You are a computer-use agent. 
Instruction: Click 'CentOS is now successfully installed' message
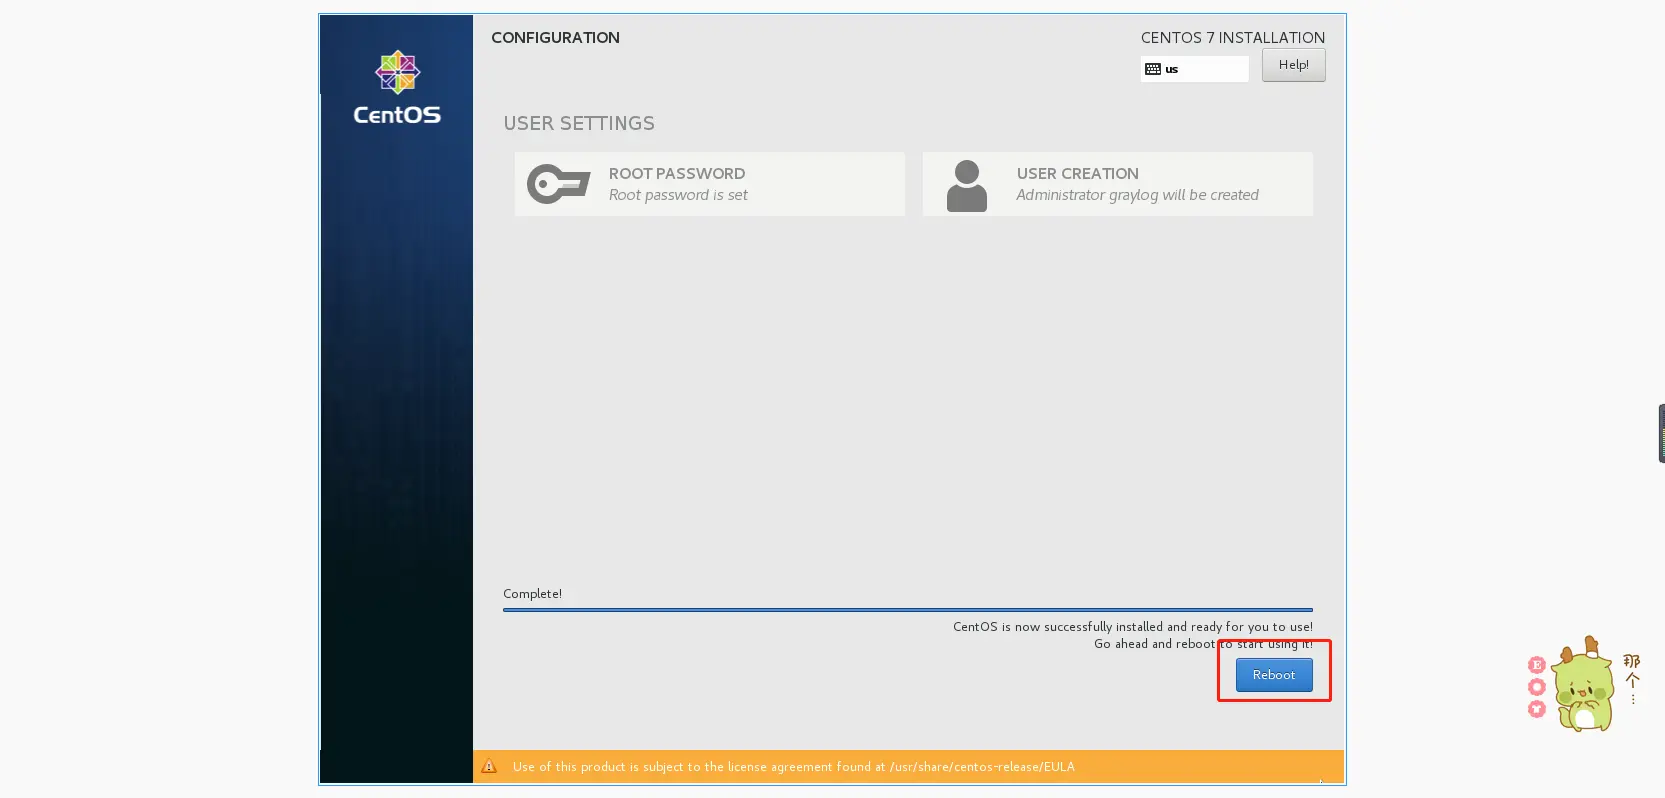(x=1133, y=627)
